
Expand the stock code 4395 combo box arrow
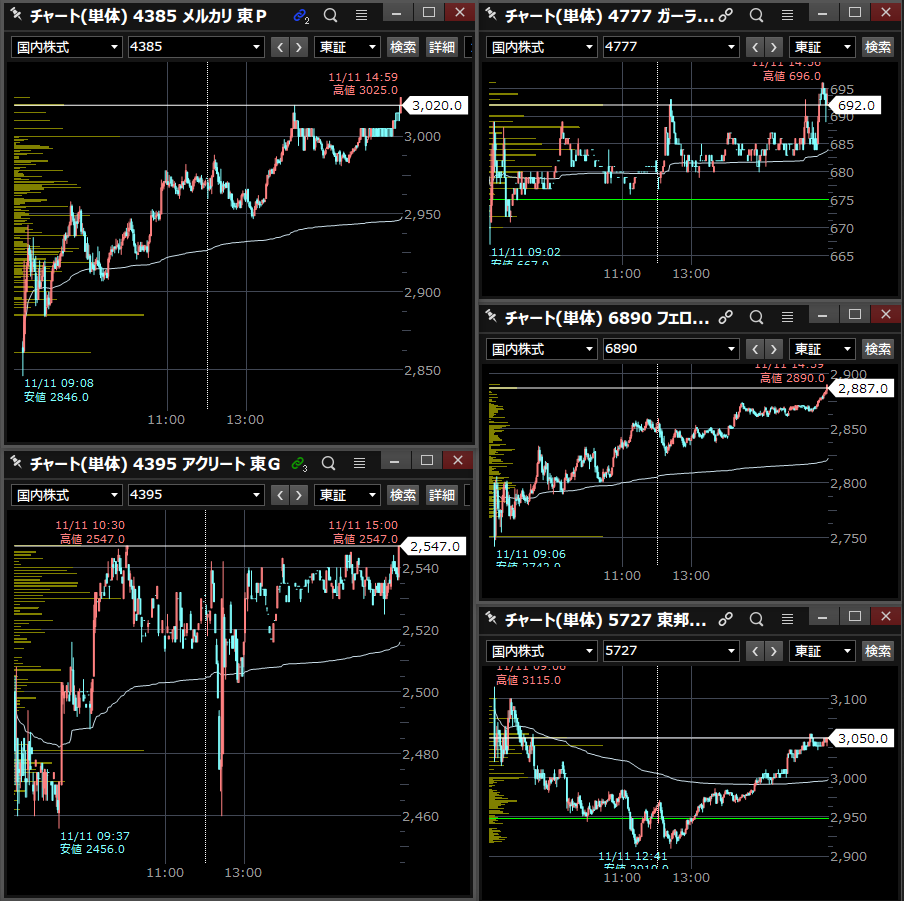pyautogui.click(x=256, y=495)
